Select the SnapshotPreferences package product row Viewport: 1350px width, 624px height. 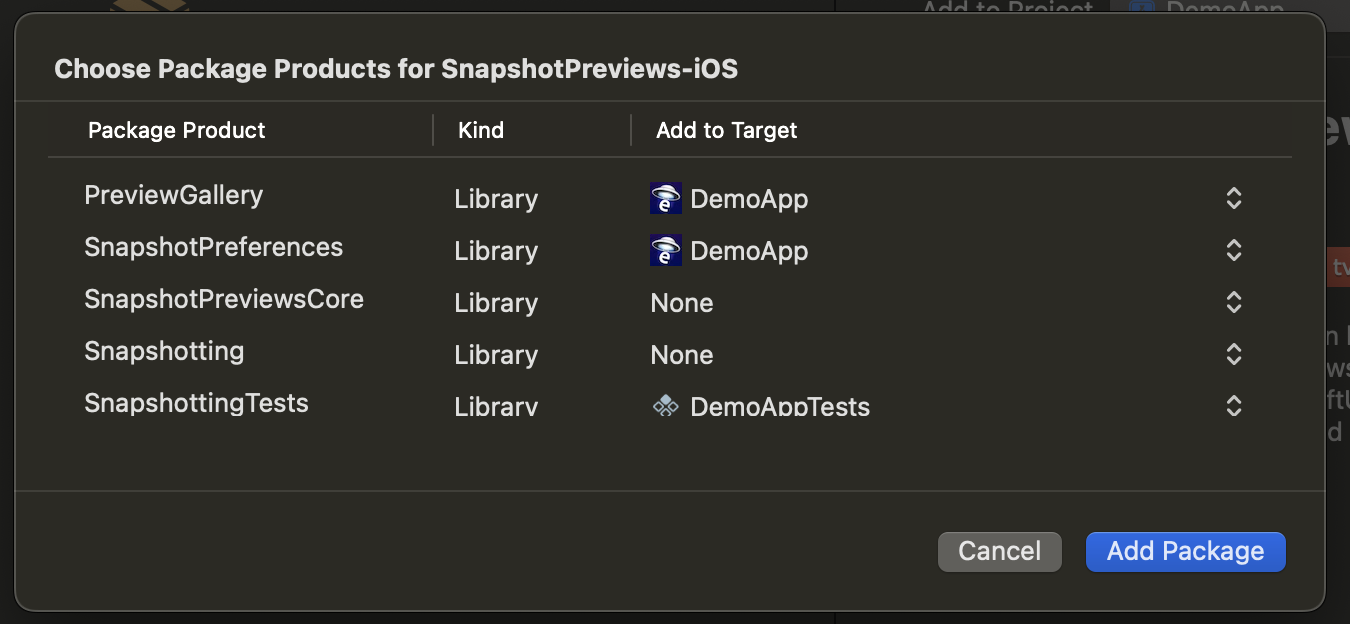(x=213, y=248)
